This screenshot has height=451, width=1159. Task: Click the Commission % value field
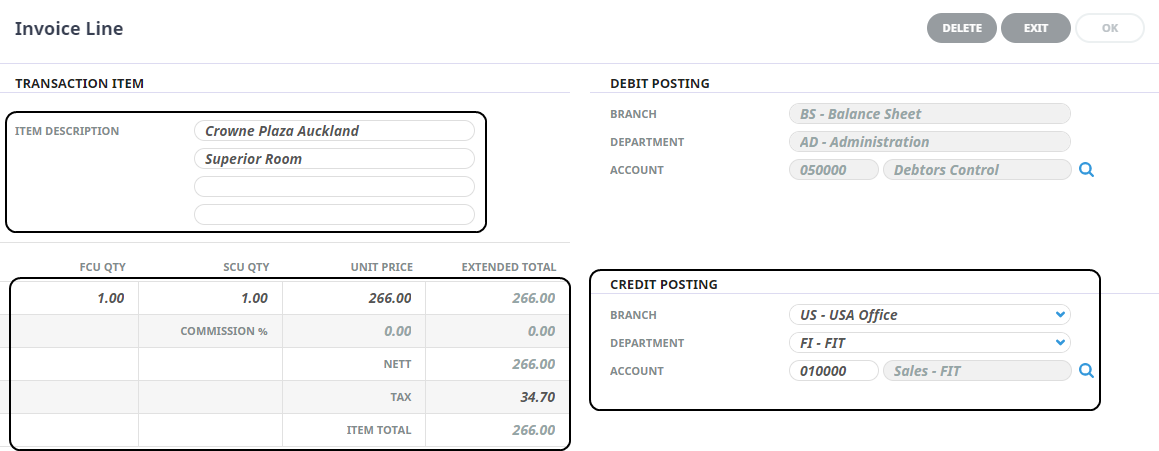[355, 331]
